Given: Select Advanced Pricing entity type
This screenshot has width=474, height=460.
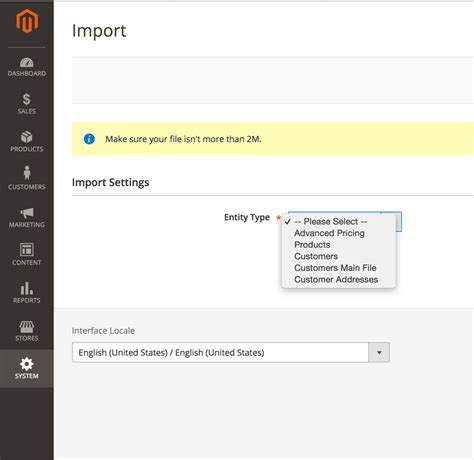Looking at the screenshot, I should [339, 233].
